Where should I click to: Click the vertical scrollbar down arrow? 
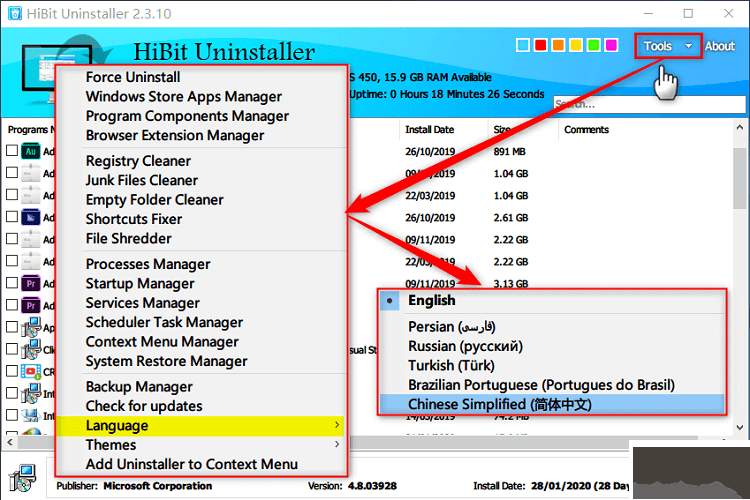pos(739,427)
